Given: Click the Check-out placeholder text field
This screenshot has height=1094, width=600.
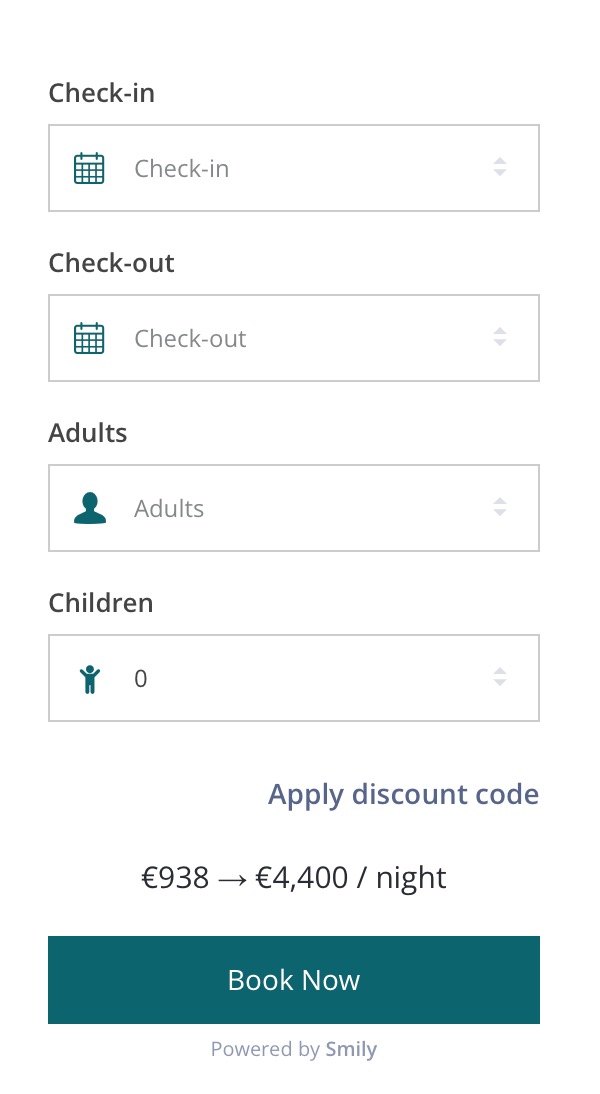Looking at the screenshot, I should click(x=190, y=339).
